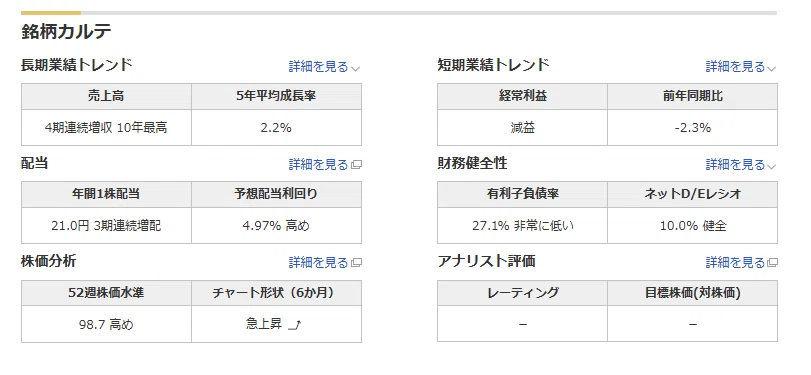Click the 4期連続増収 10年最高 cell

(106, 128)
